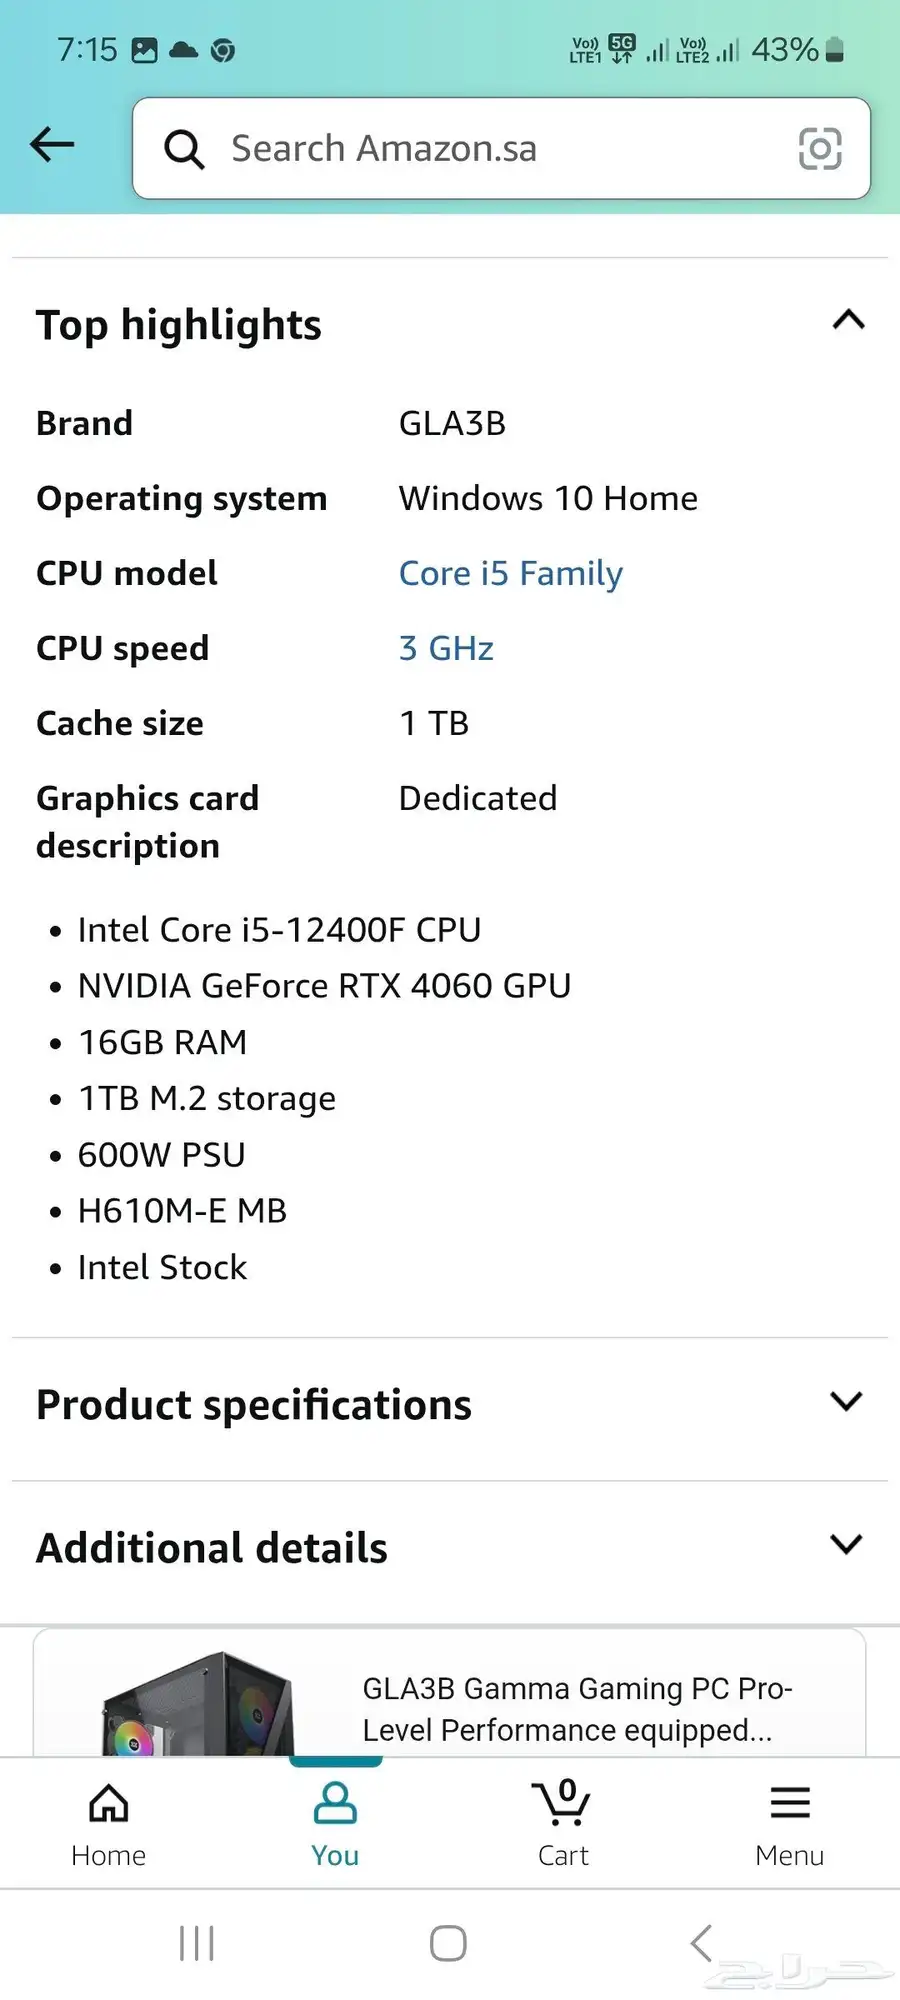Open the Core i5 Family link
Image resolution: width=900 pixels, height=2000 pixels.
(x=511, y=574)
